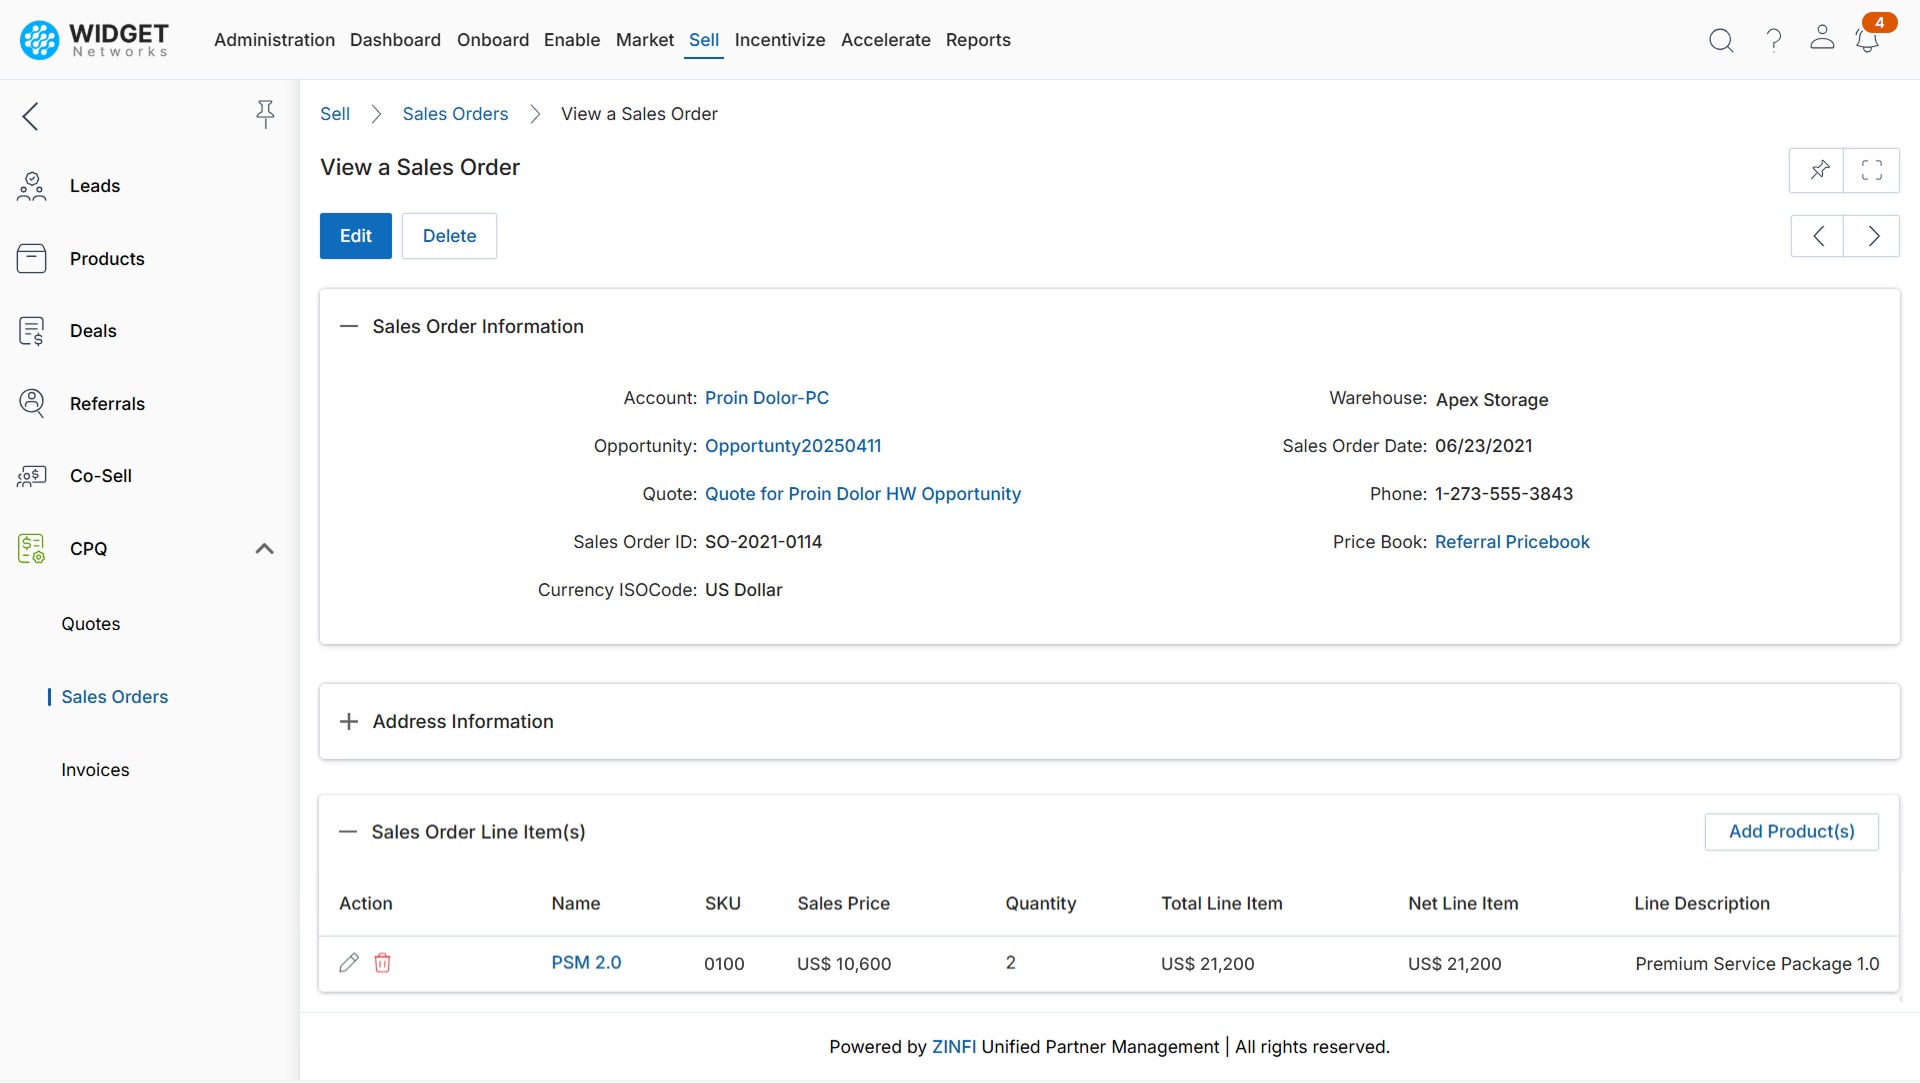Click the Add Product(s) button
The height and width of the screenshot is (1083, 1920).
1791,831
